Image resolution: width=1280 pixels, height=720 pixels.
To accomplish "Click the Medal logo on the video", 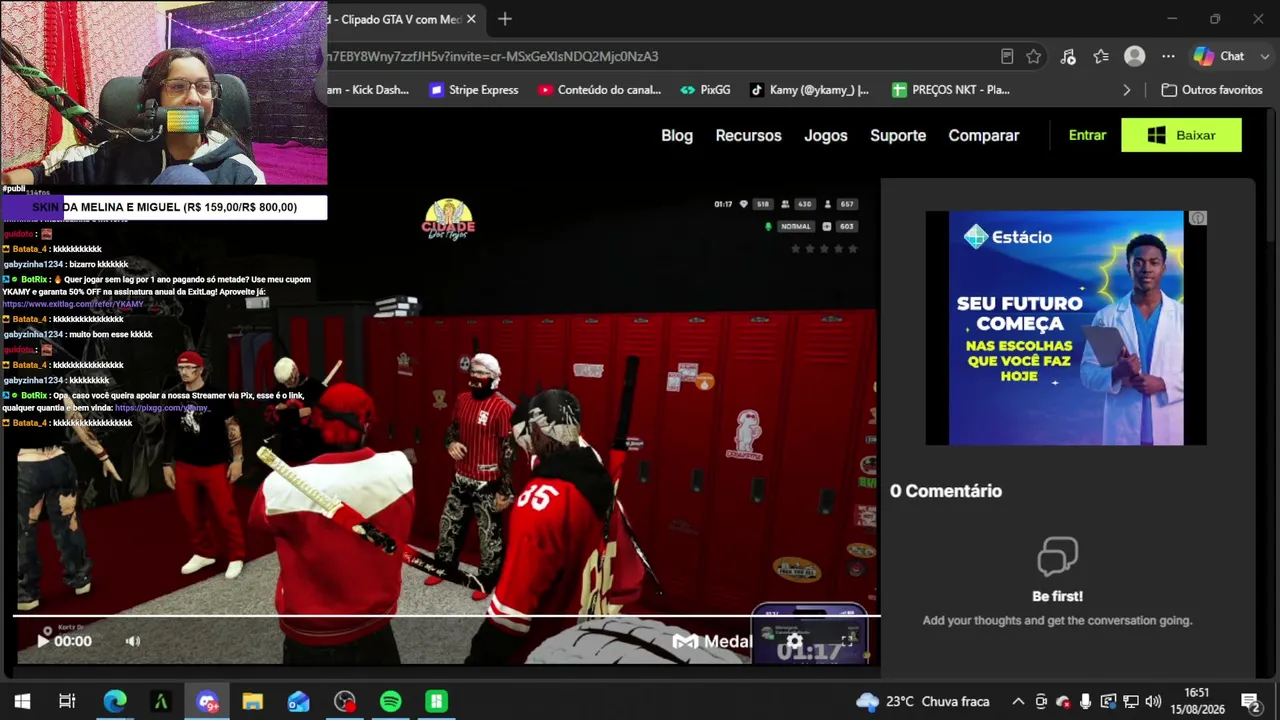I will (712, 642).
